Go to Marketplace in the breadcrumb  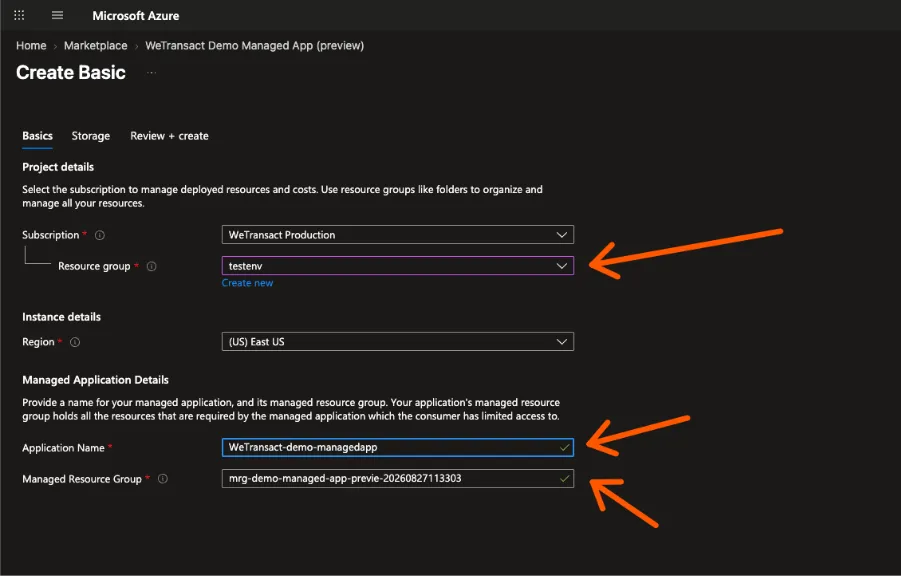pos(95,45)
